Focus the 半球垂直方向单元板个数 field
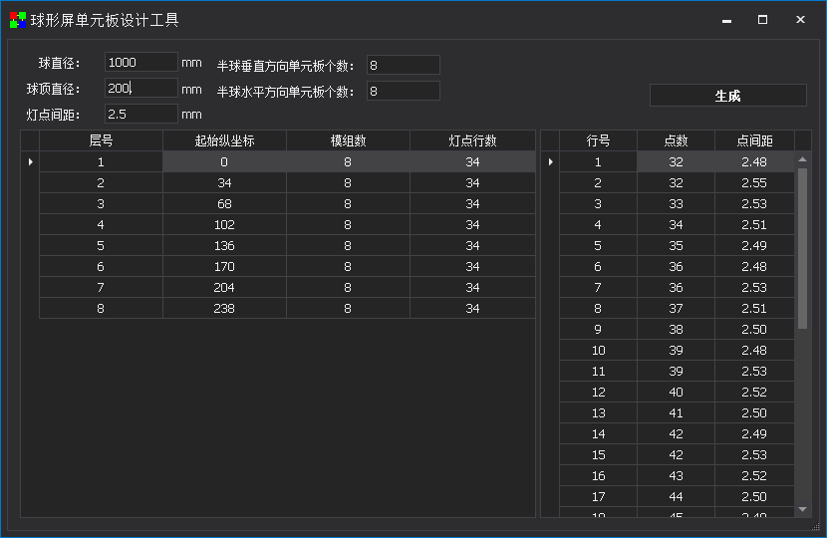 403,66
